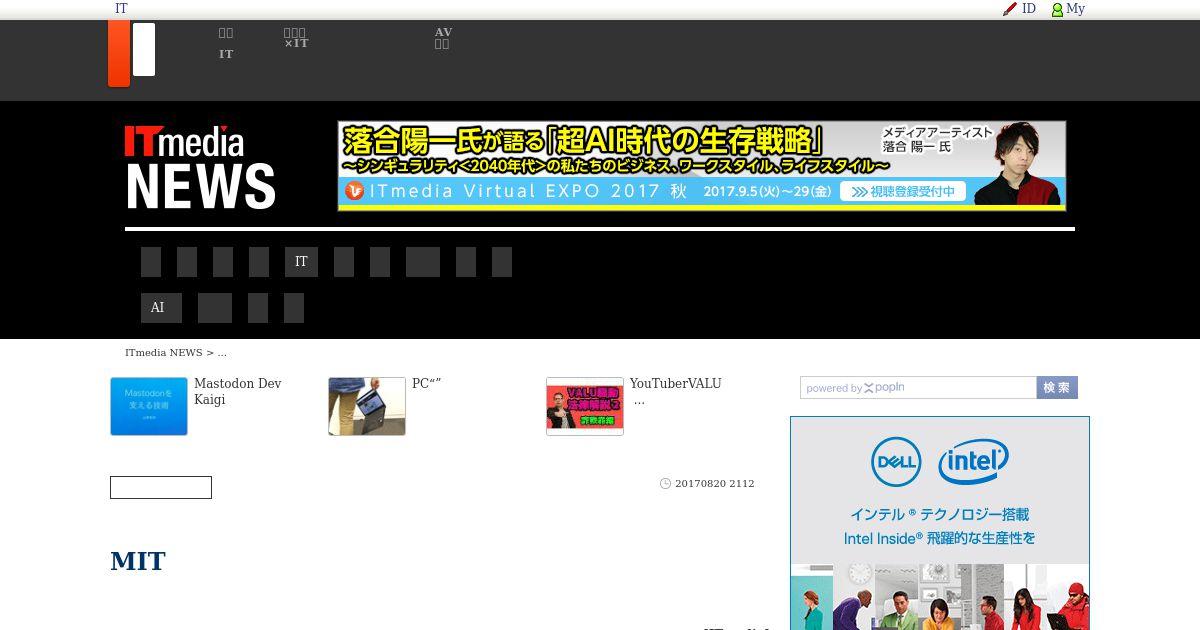This screenshot has height=630, width=1200.
Task: Open the PC article headline link
Action: (x=427, y=384)
